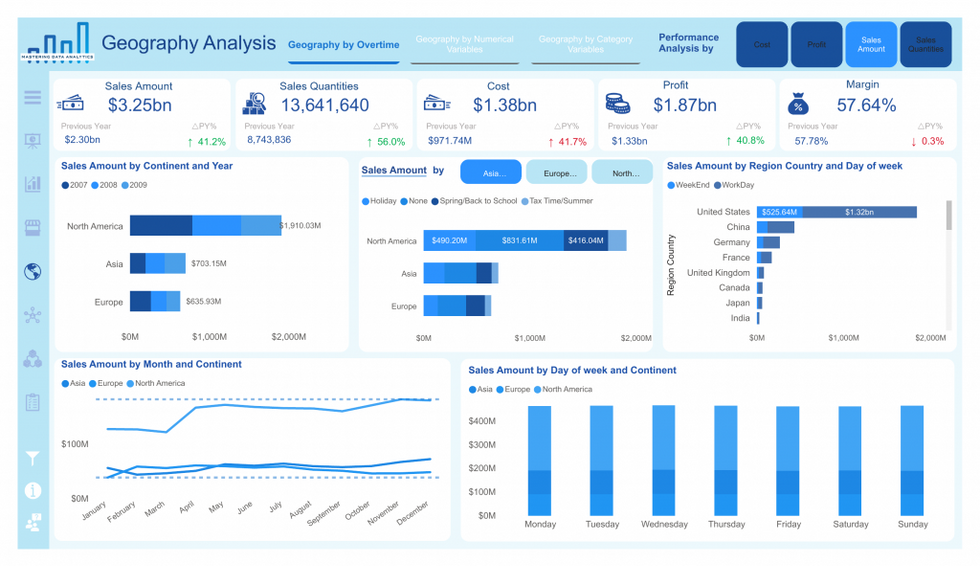Image resolution: width=980 pixels, height=566 pixels.
Task: Switch to Geography by Numerical Variables tab
Action: [x=464, y=44]
